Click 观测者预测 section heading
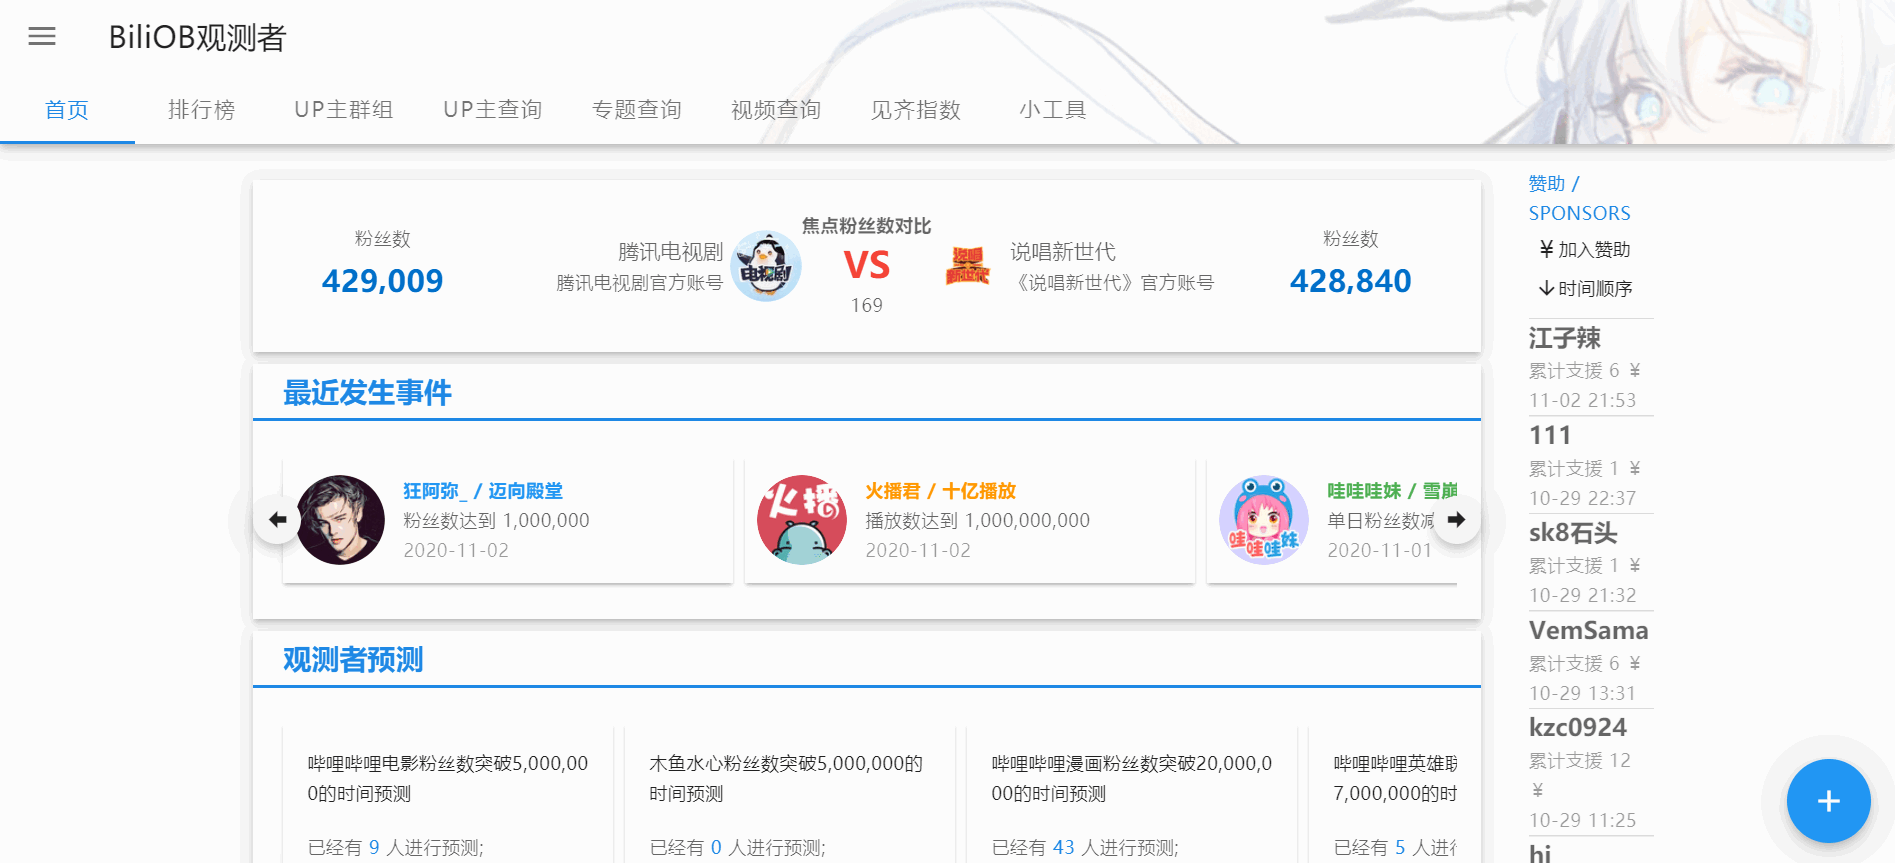1895x863 pixels. click(353, 660)
